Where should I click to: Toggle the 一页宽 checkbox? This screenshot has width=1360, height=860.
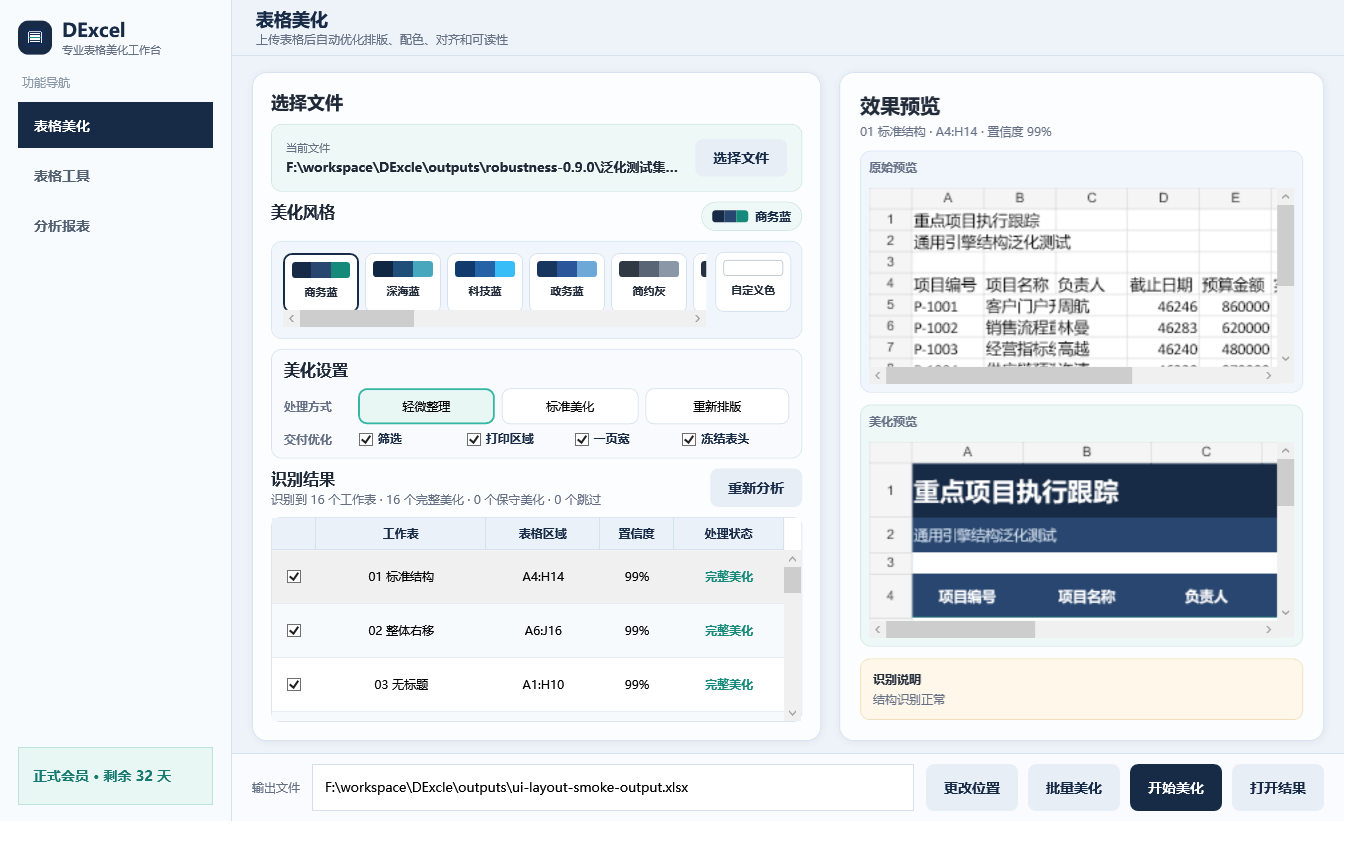(582, 439)
